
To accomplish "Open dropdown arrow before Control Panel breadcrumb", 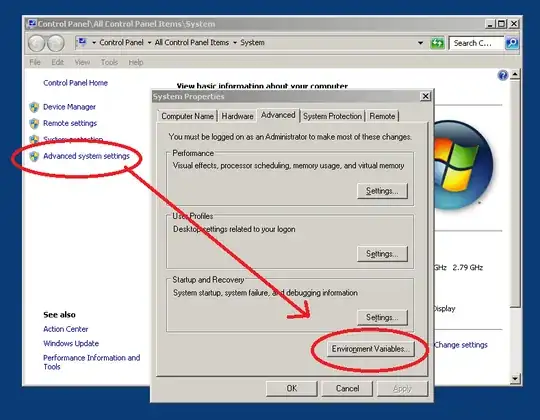I will (94, 43).
